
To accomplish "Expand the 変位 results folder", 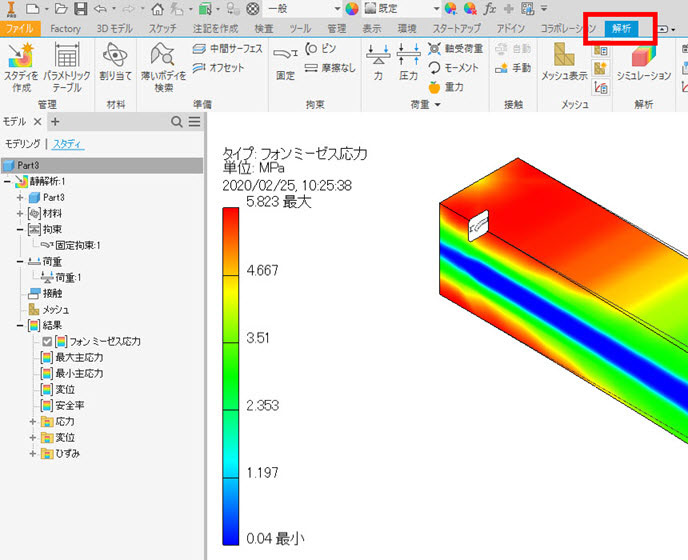I will [x=32, y=438].
